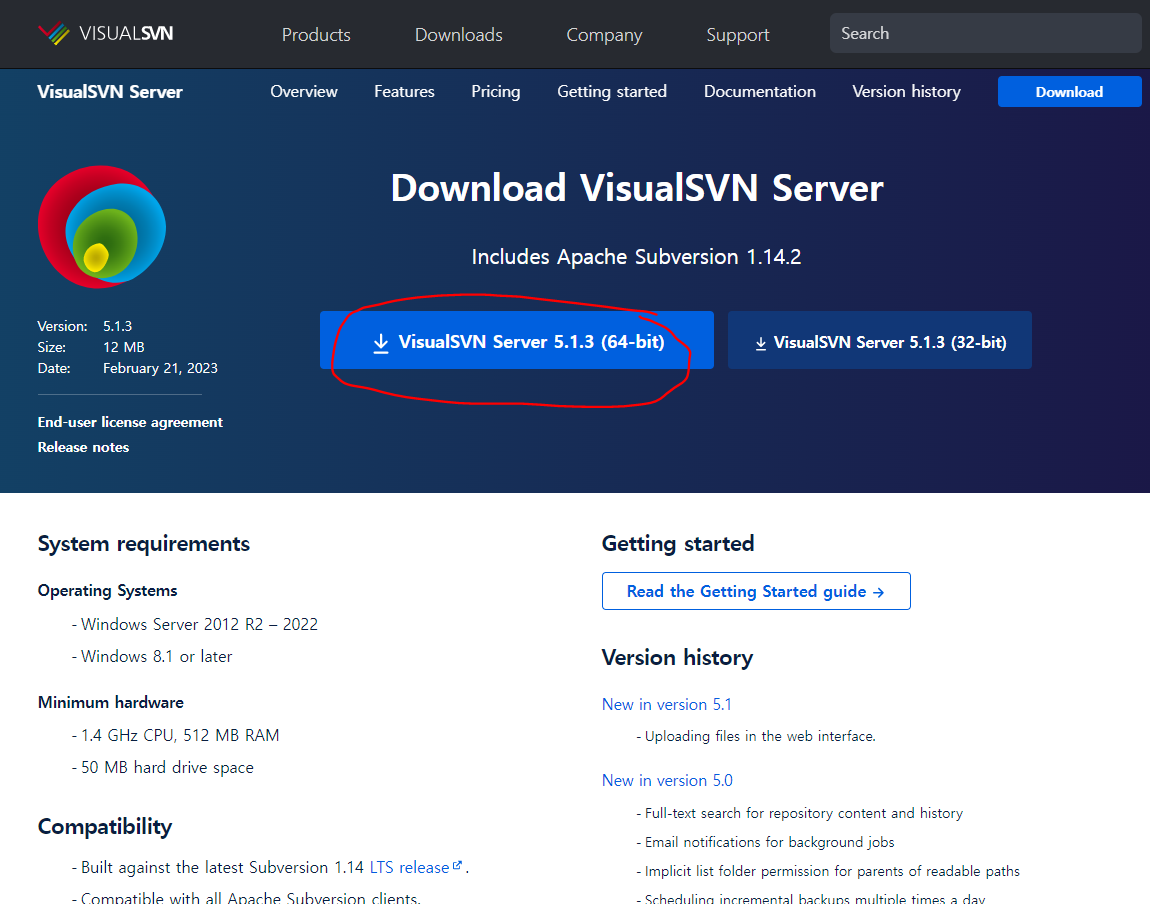1150x904 pixels.
Task: Click Windows Server 2012 R2 – 2022 line
Action: point(199,624)
